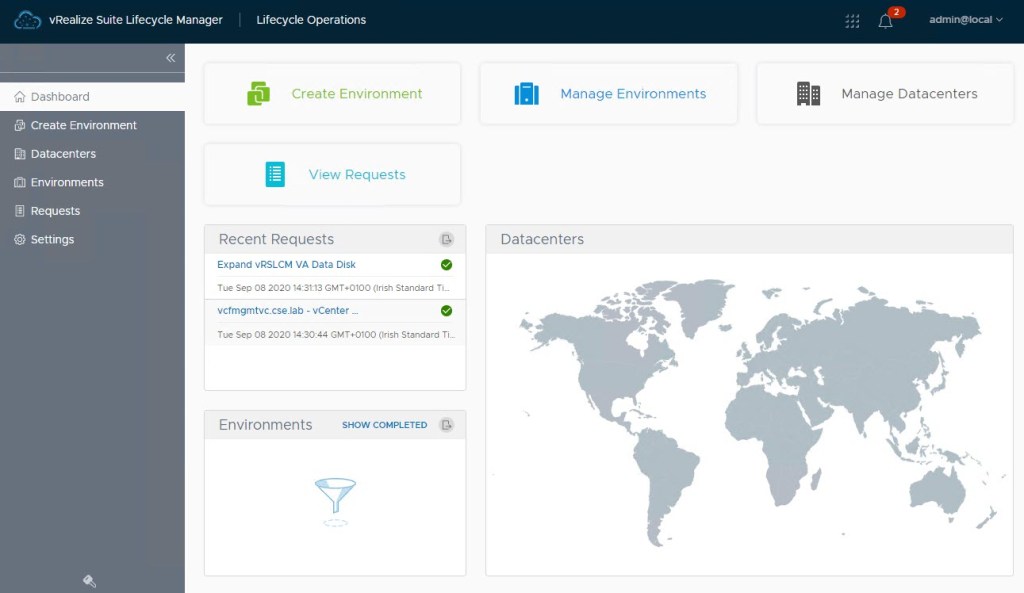Click the View Requests list icon

(x=275, y=174)
